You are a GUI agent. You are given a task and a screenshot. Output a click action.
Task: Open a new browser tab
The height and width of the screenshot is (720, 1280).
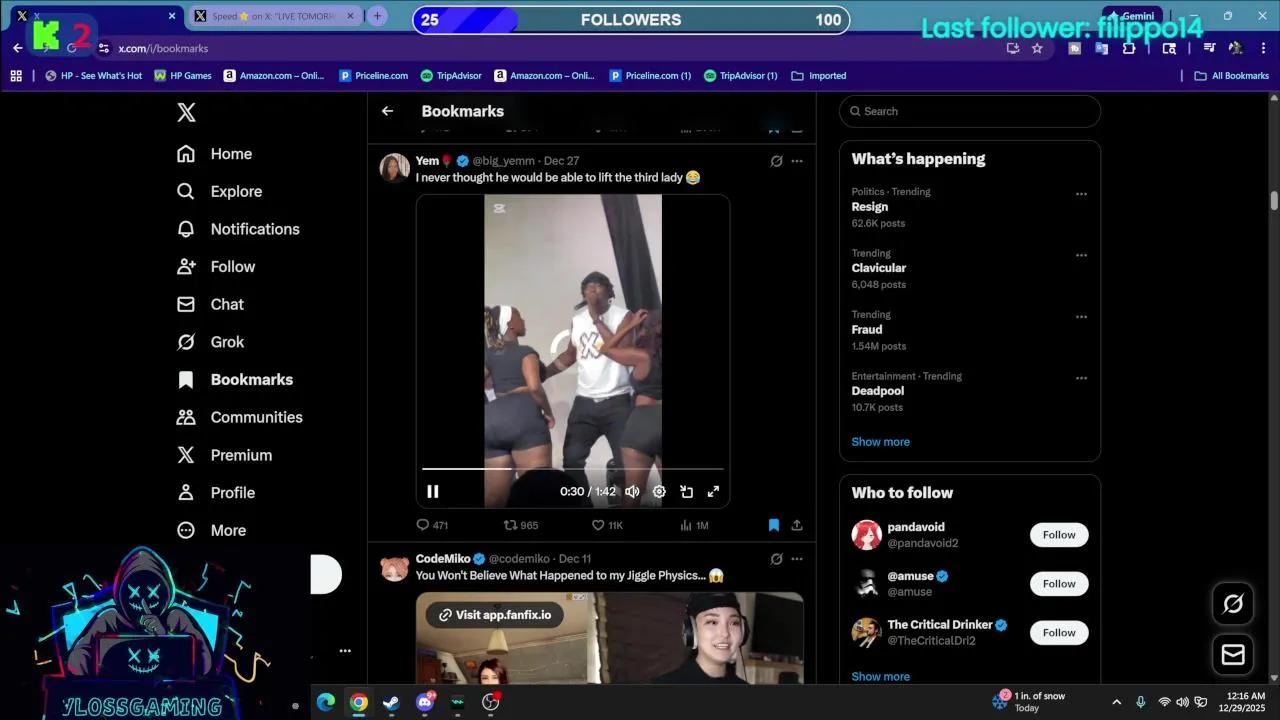pyautogui.click(x=377, y=16)
